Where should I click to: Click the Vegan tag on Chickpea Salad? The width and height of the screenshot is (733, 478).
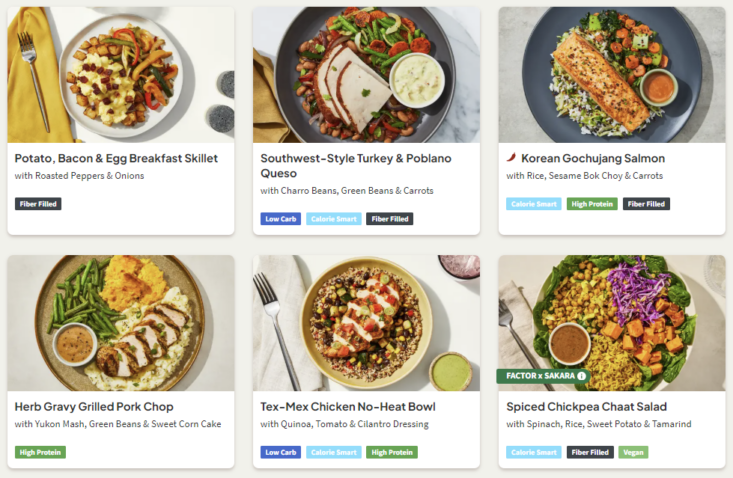pos(633,452)
